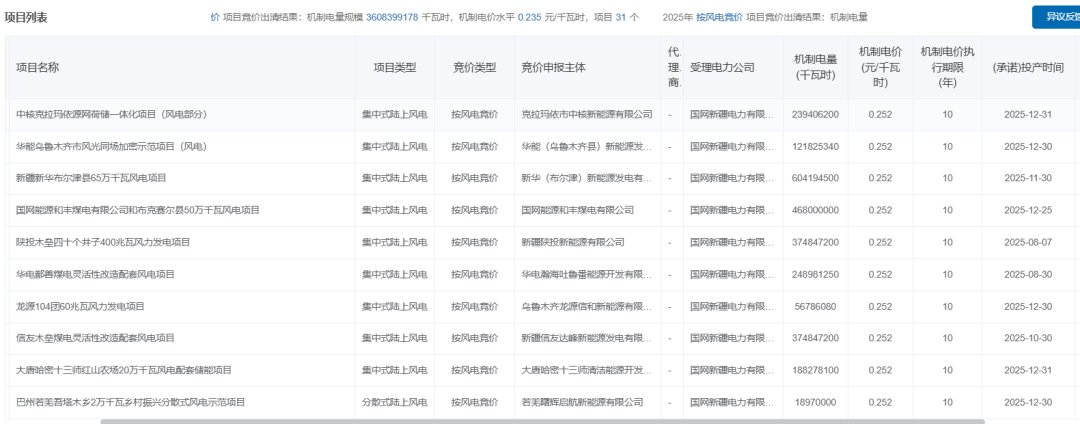Click the 项目名称 column header
This screenshot has width=1080, height=424.
[38, 68]
